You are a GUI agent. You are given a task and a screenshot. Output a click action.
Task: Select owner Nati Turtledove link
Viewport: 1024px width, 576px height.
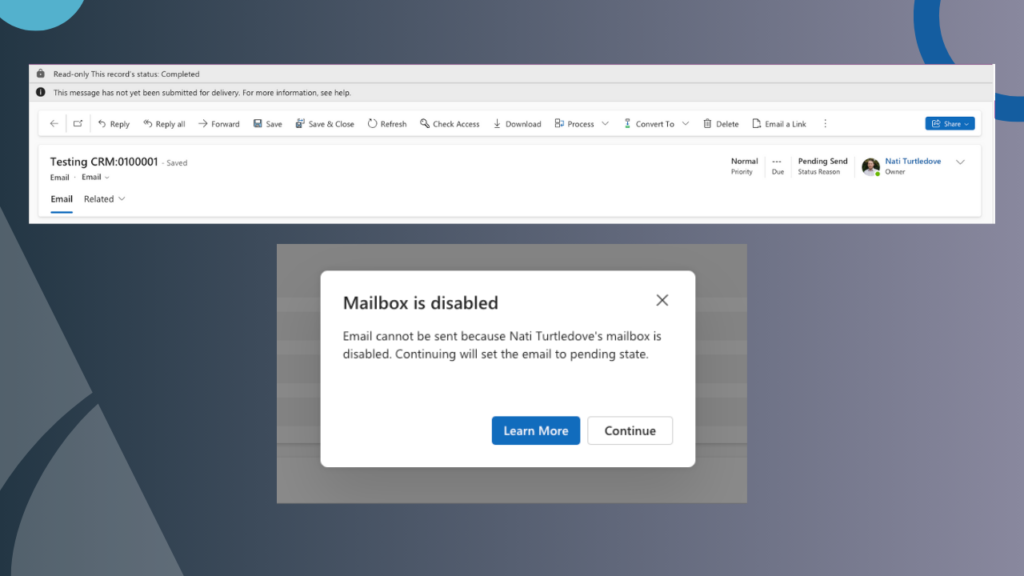coord(913,160)
